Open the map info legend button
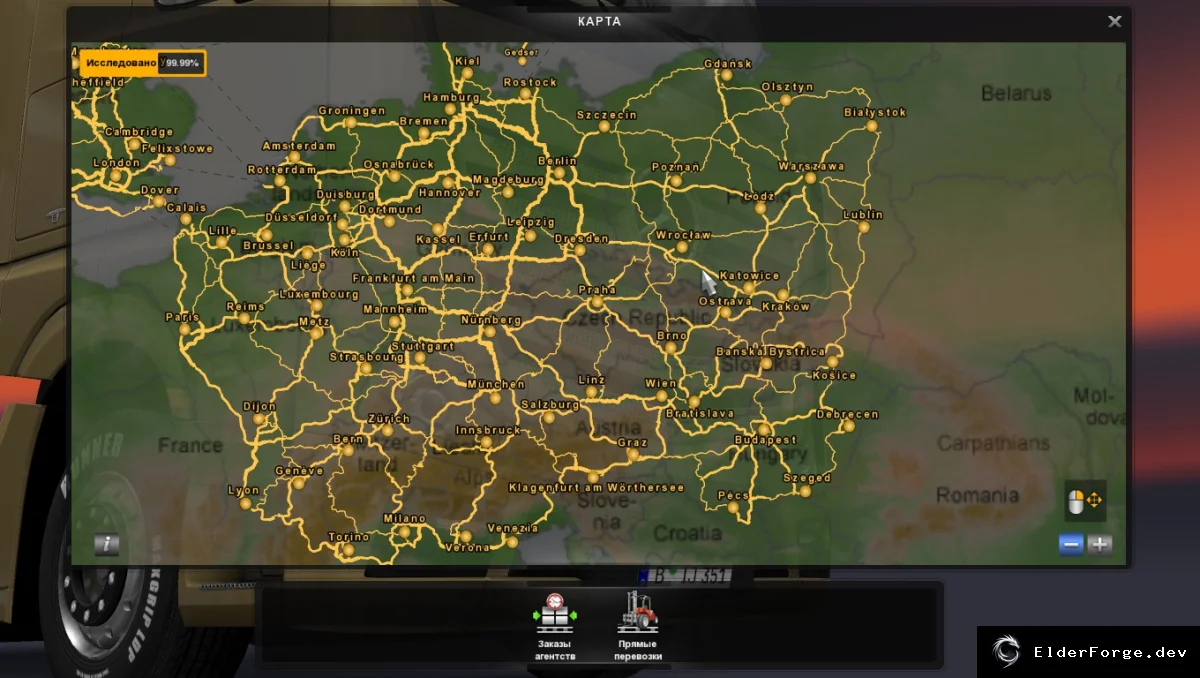 pyautogui.click(x=107, y=545)
